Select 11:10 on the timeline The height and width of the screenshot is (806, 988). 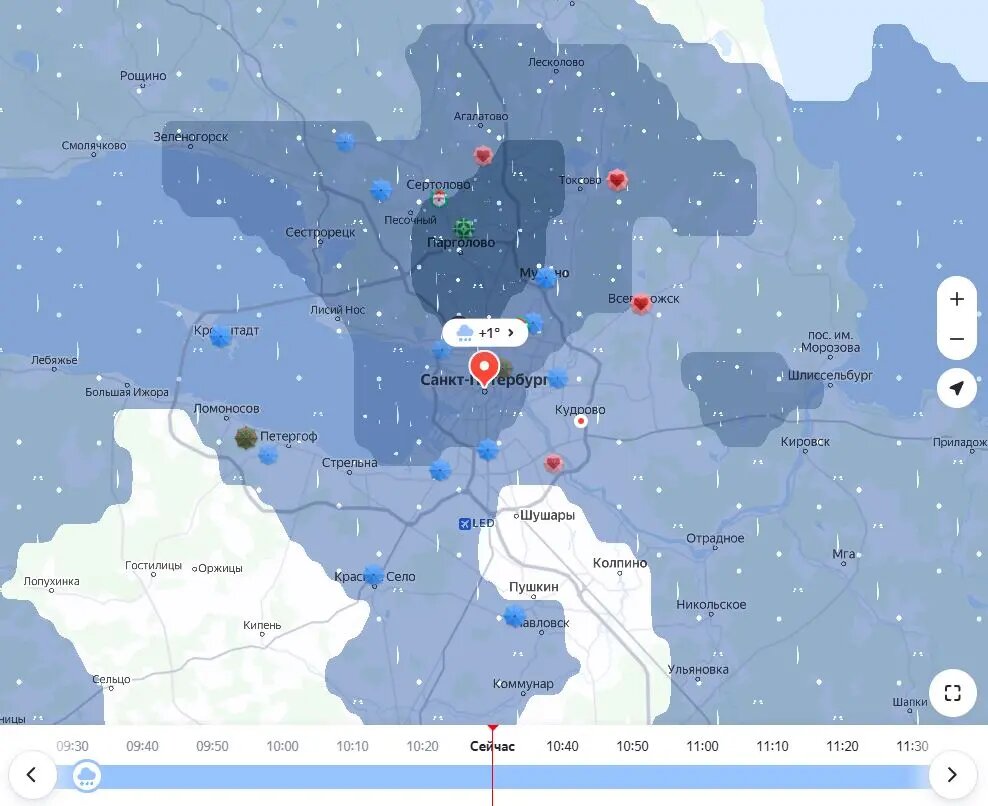tap(772, 746)
